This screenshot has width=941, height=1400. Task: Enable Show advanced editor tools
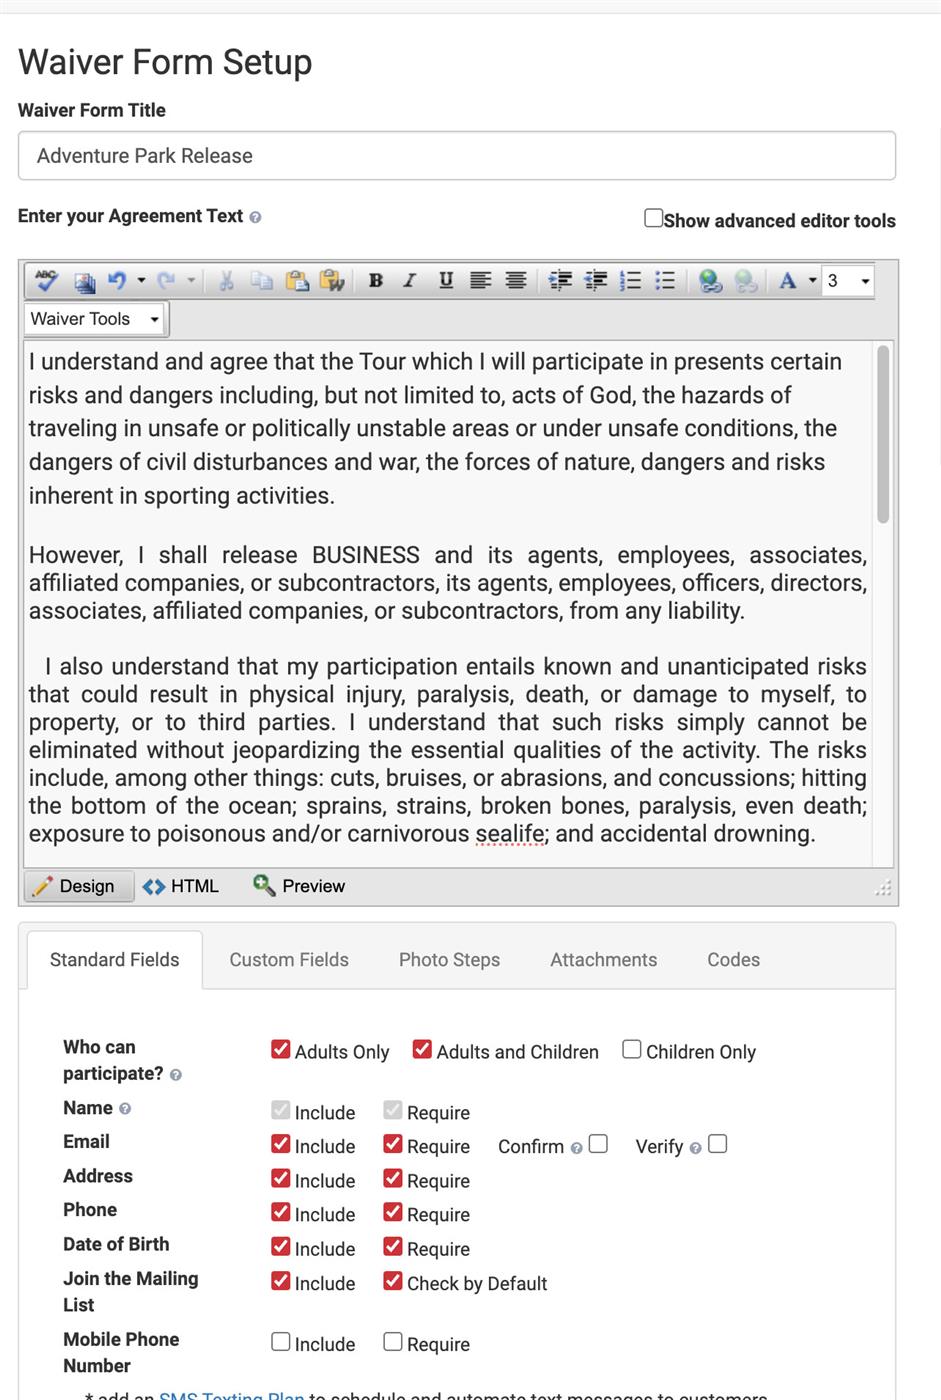pos(653,218)
